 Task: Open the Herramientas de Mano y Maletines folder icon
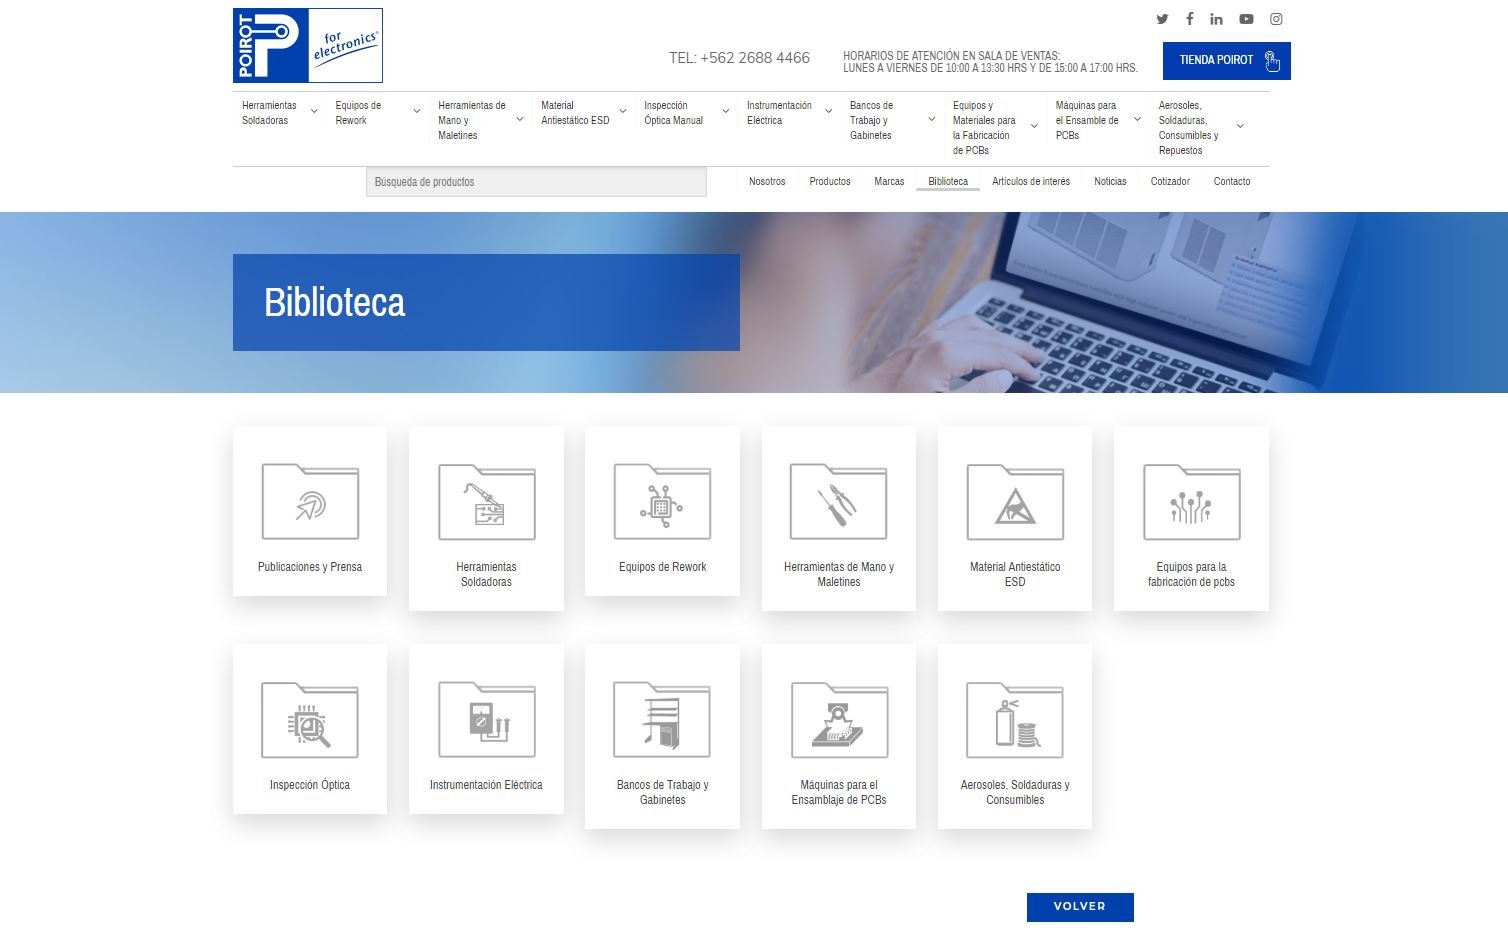point(839,502)
